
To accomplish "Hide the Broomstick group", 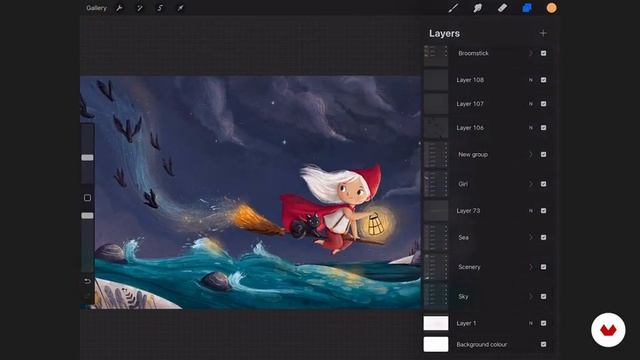I will [x=543, y=53].
